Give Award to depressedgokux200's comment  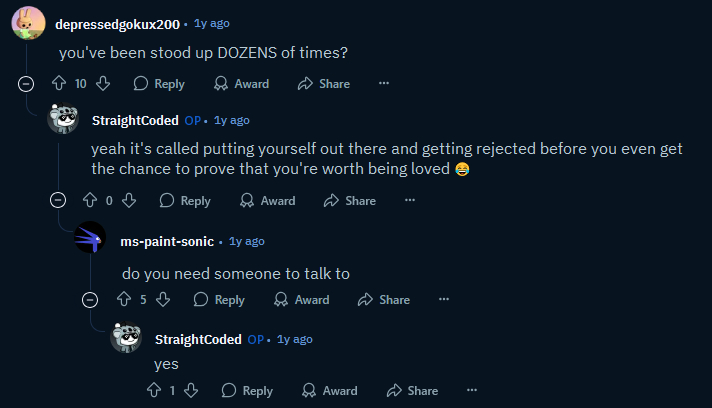pos(242,84)
